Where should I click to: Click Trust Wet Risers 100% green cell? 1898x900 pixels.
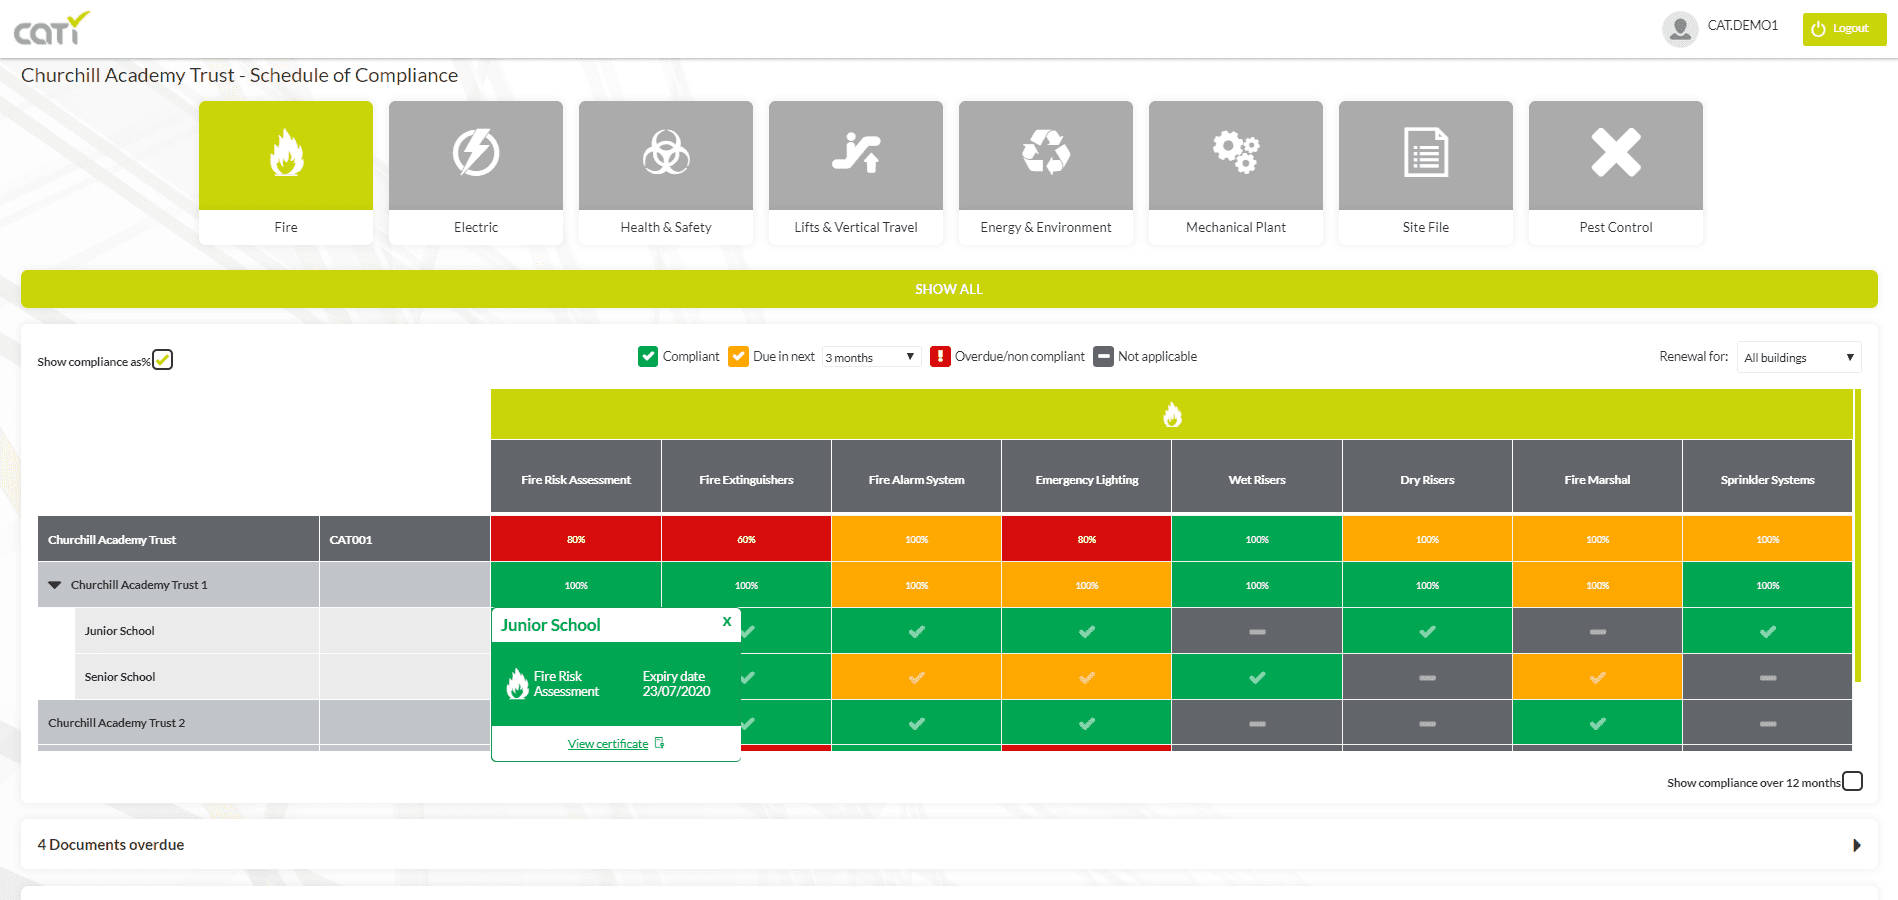pos(1257,539)
